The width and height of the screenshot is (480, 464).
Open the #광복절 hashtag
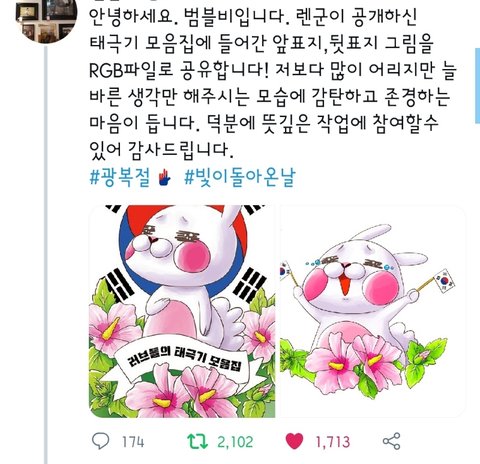point(120,177)
